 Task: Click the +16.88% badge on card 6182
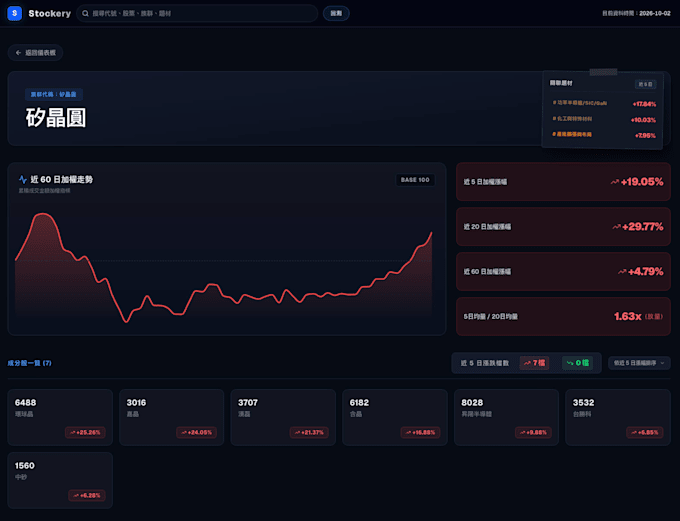pos(420,433)
